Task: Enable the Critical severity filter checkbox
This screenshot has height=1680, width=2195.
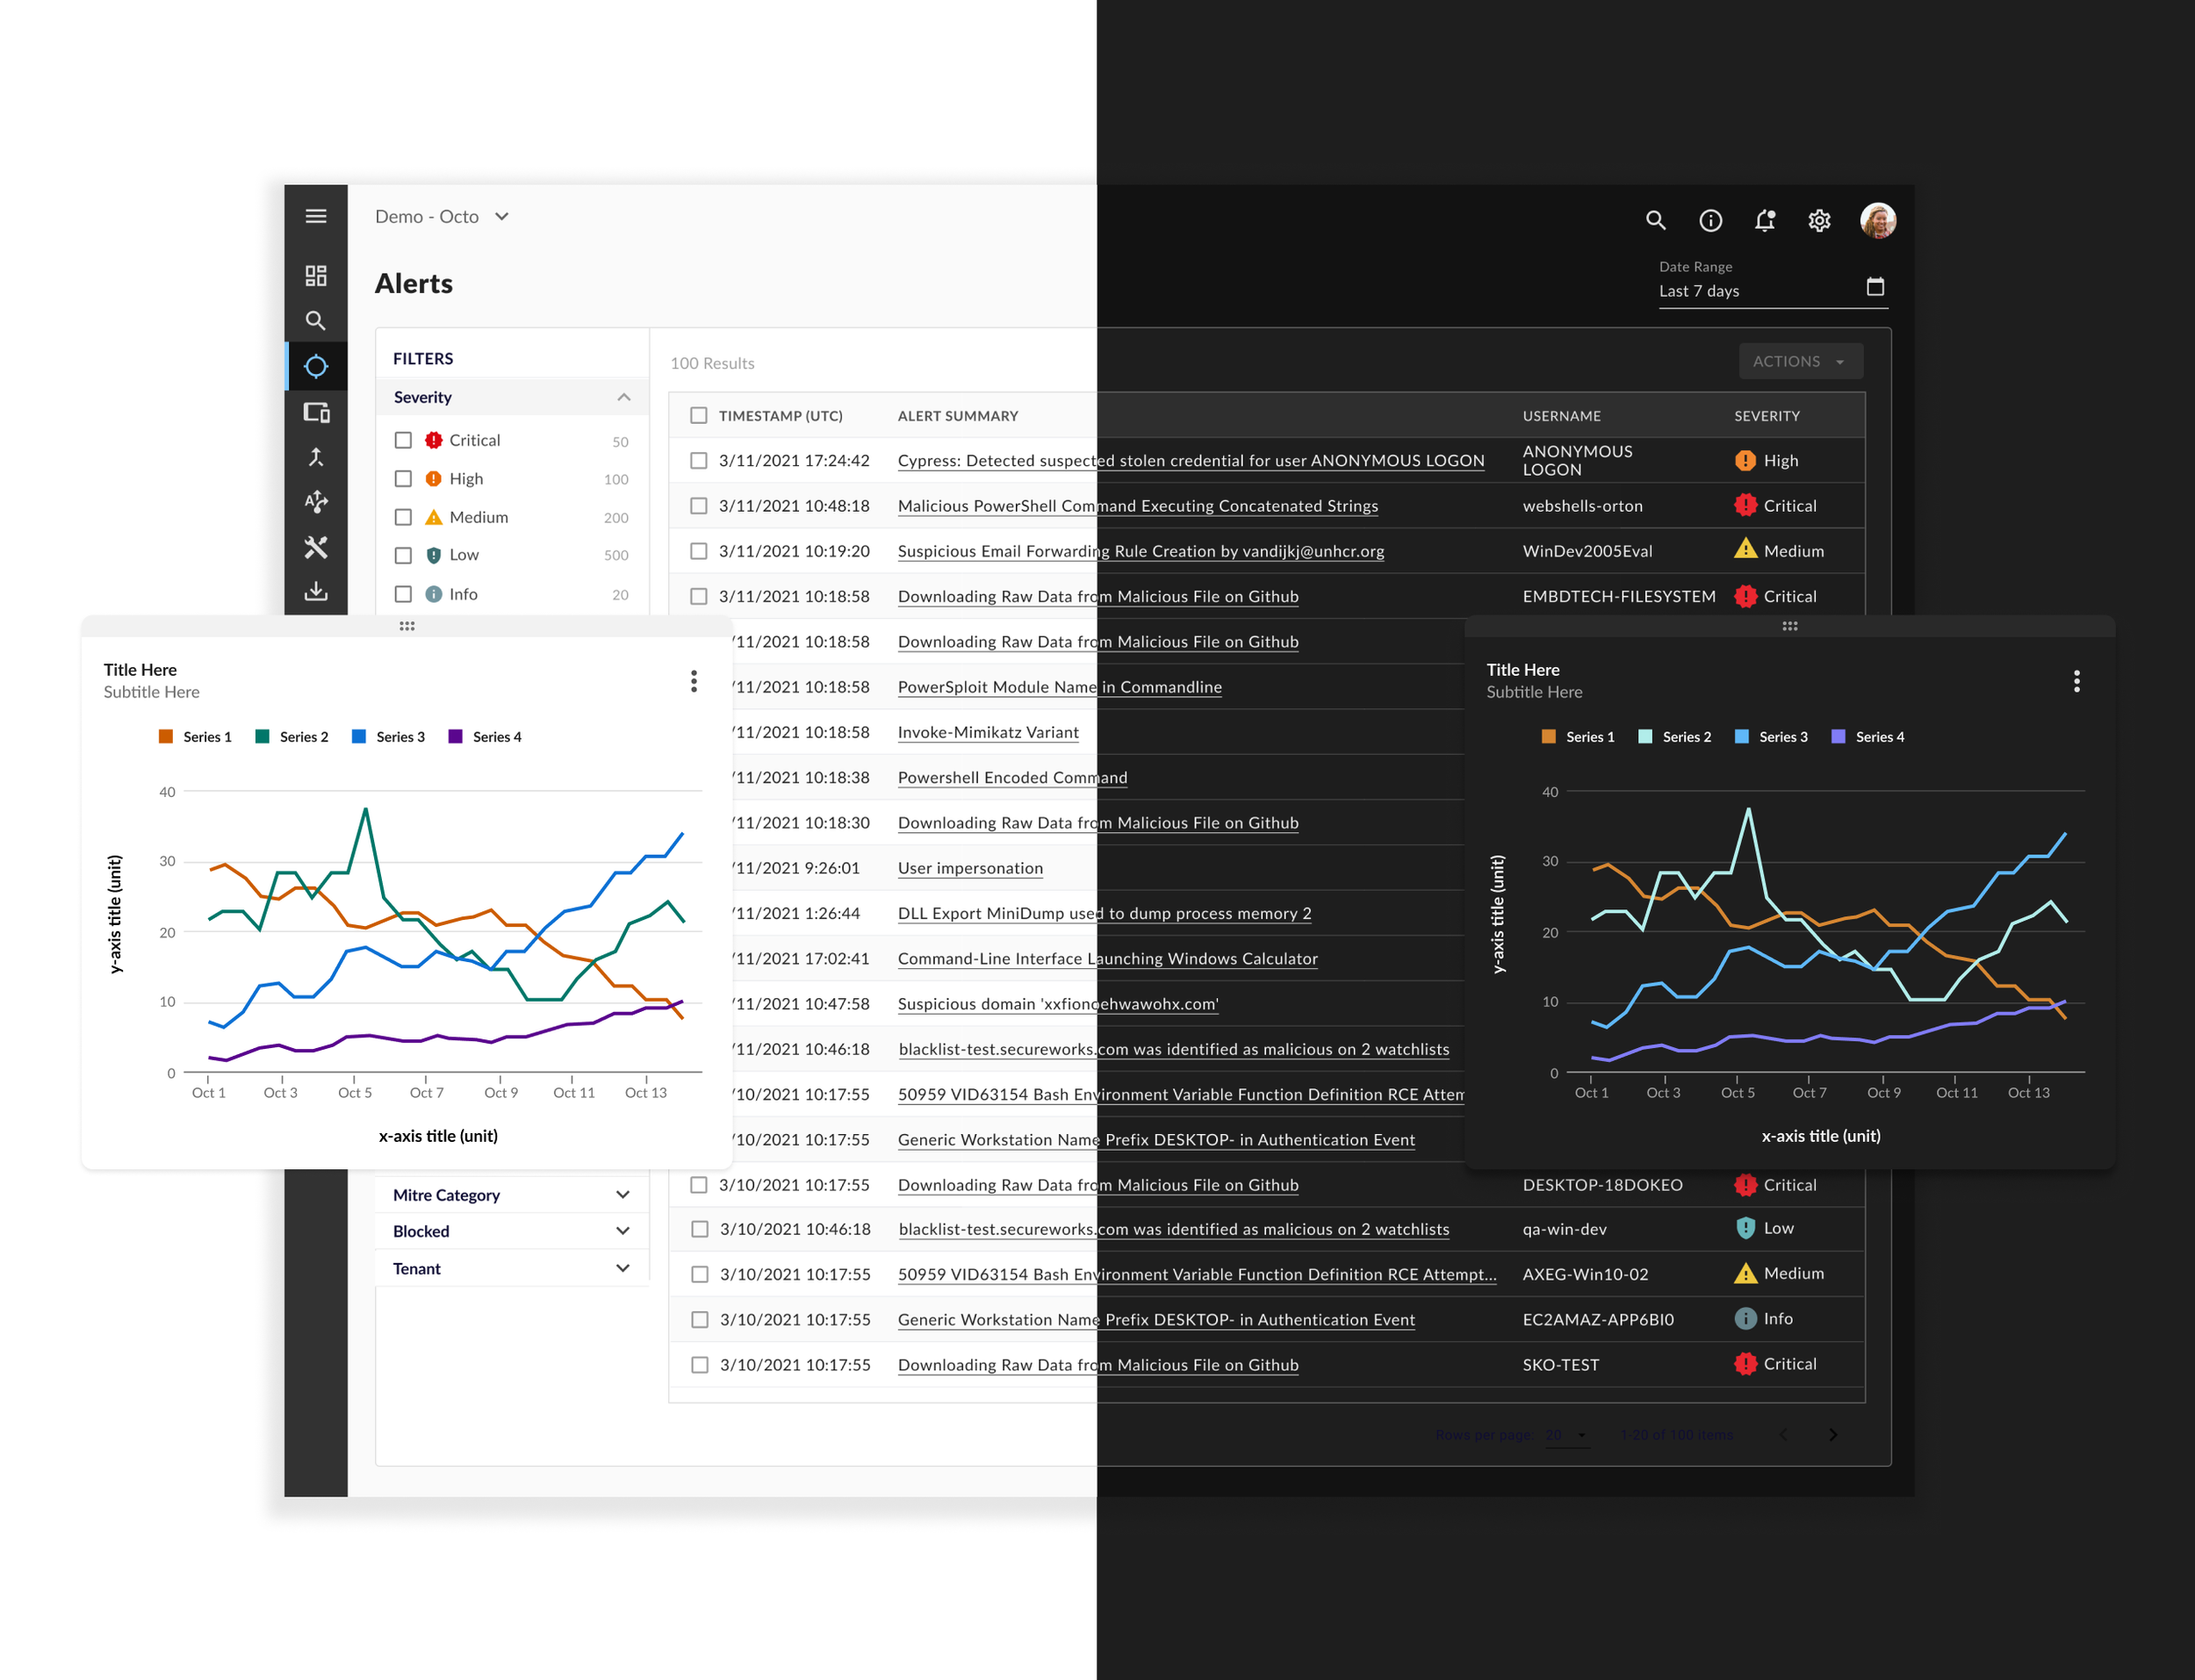Action: [x=403, y=440]
